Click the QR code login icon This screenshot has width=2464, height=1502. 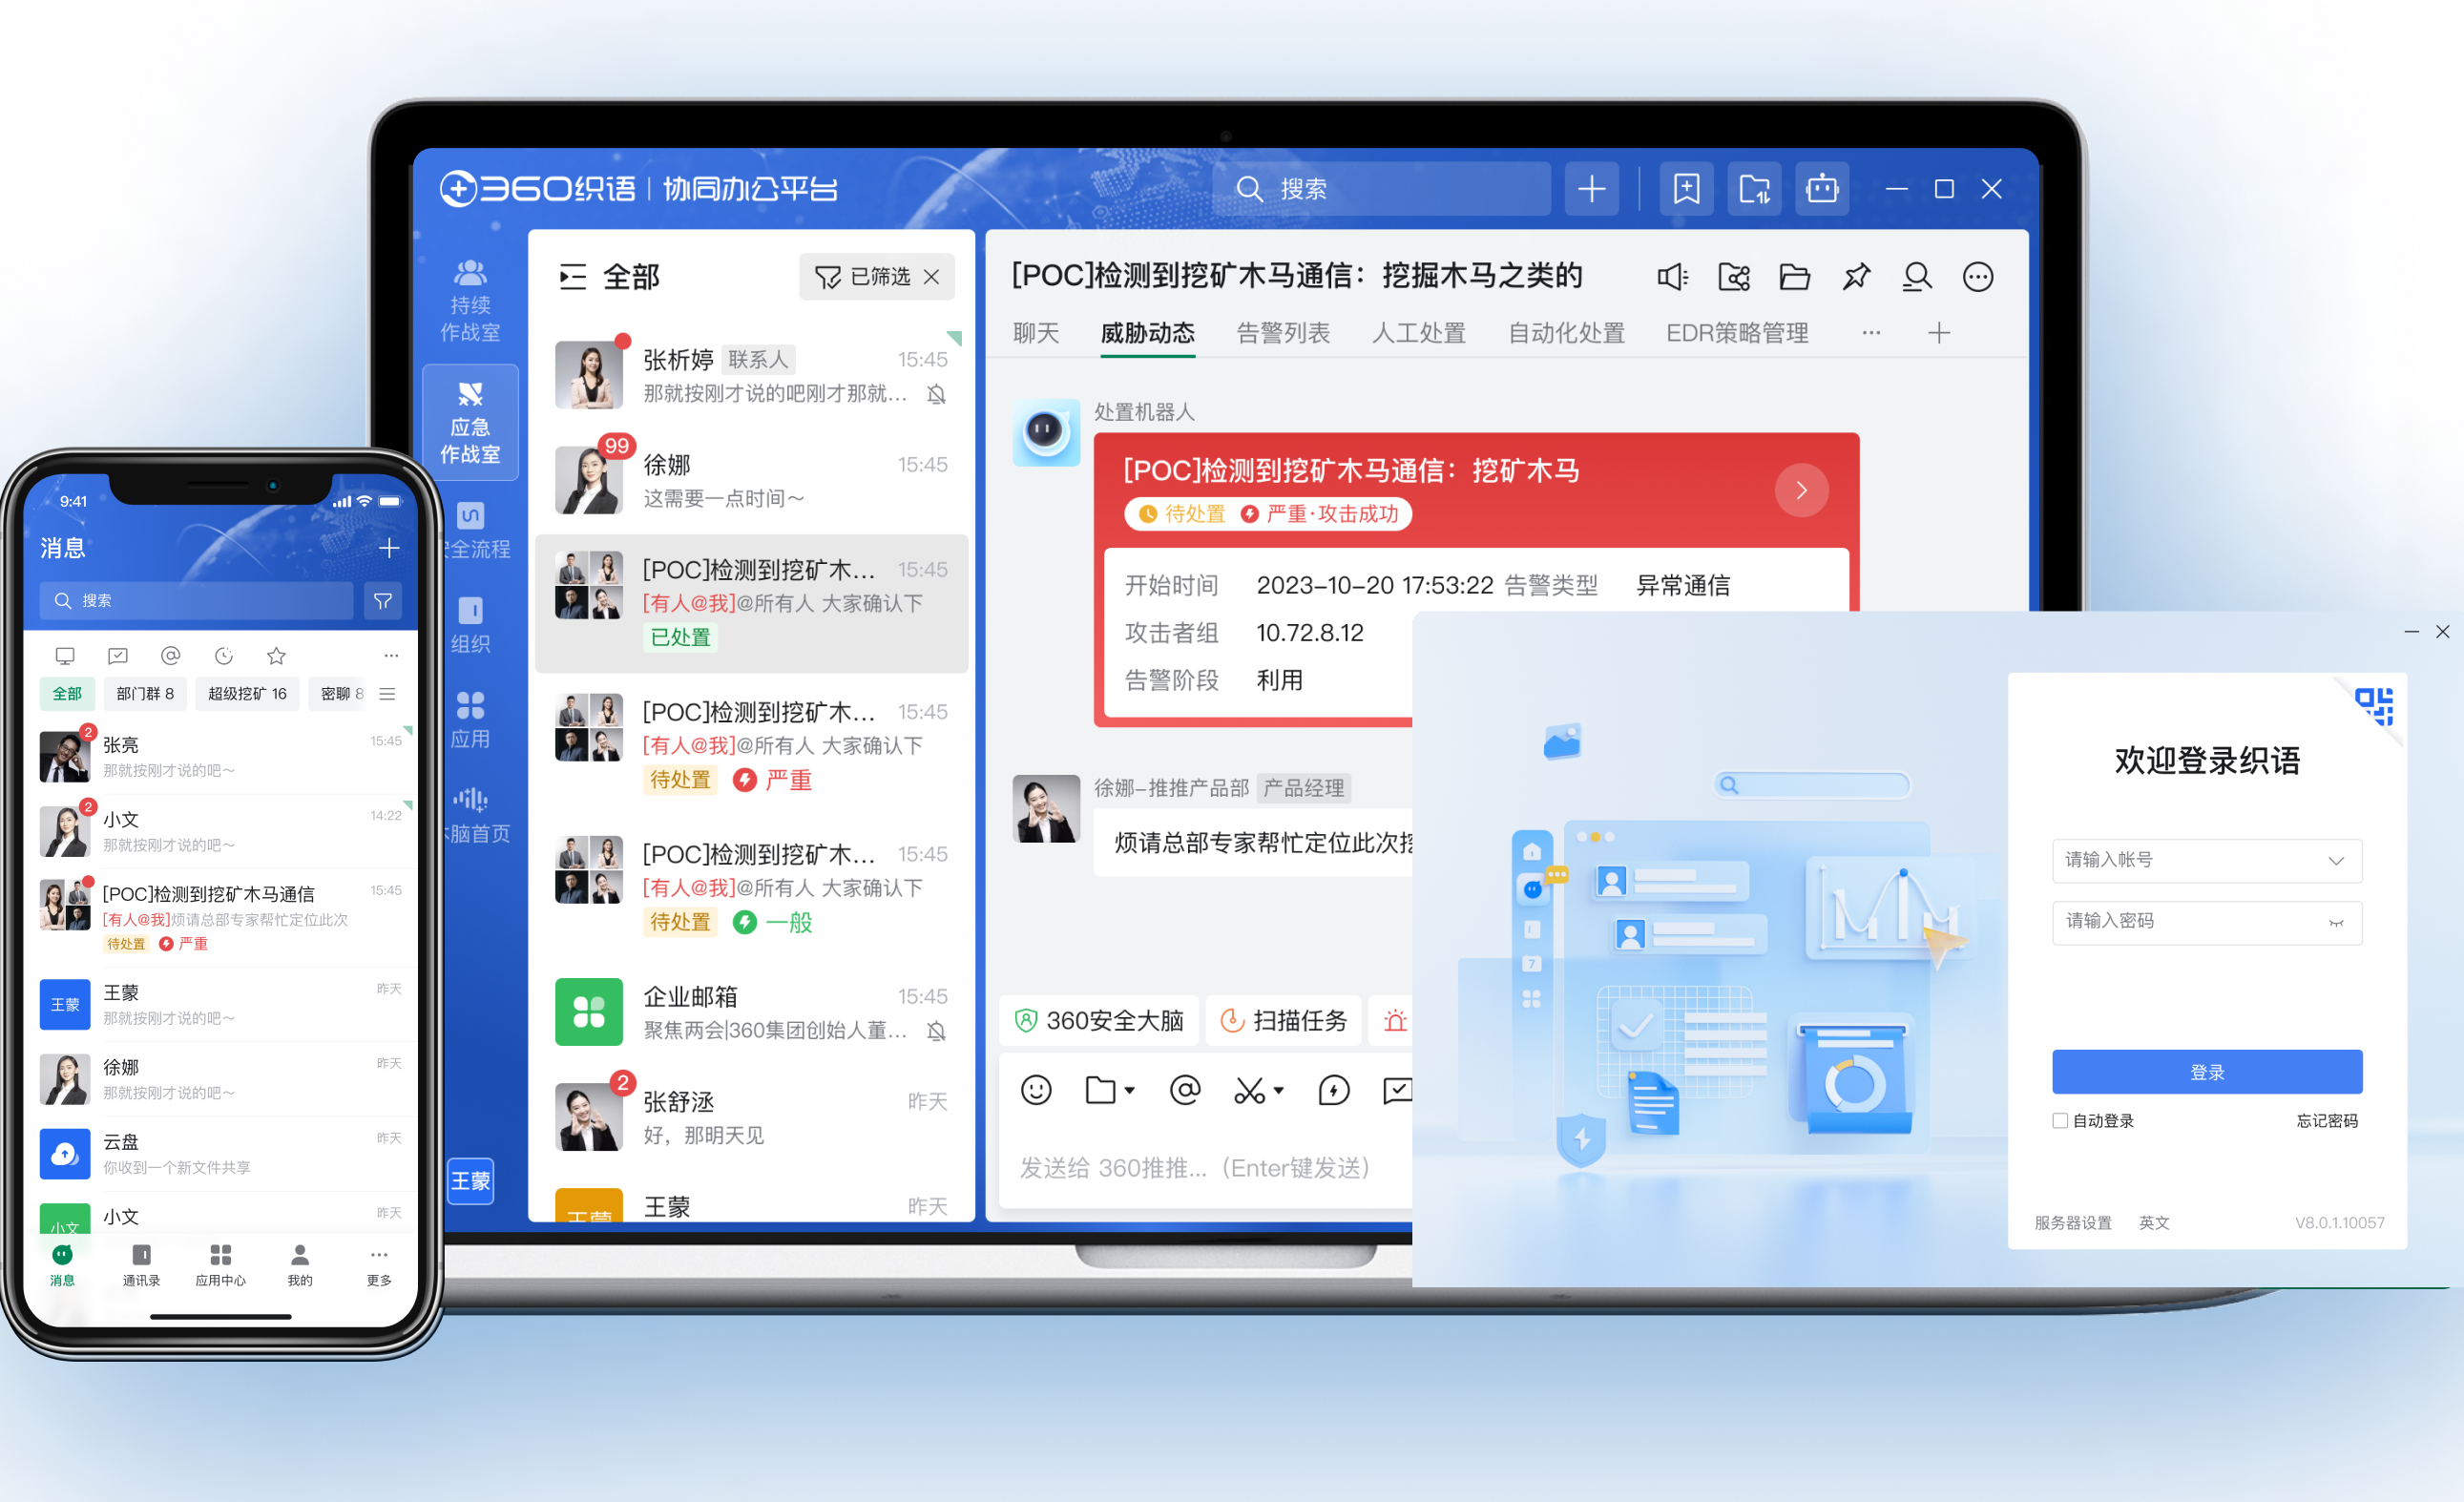2373,706
